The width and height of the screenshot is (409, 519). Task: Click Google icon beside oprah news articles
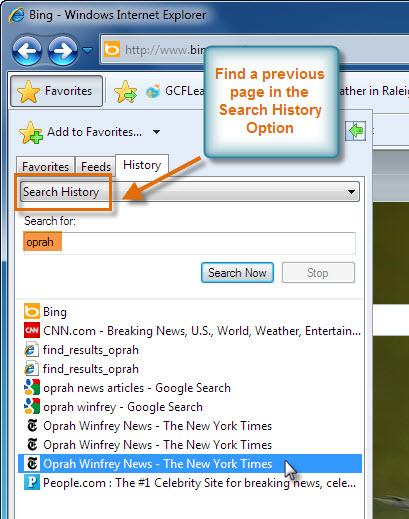click(32, 387)
